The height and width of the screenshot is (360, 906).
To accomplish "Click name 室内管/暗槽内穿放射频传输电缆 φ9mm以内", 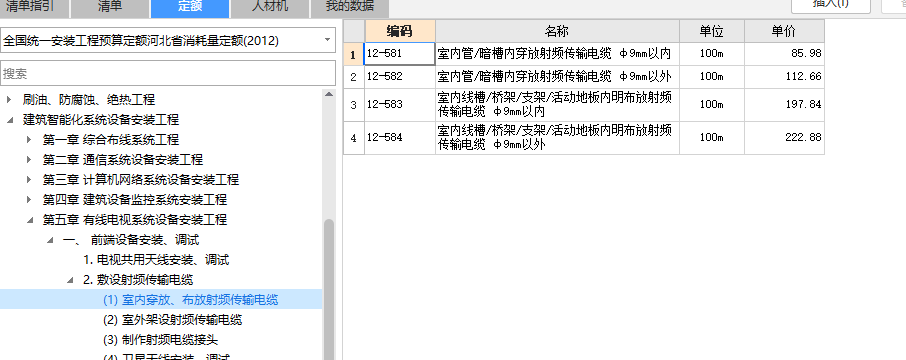I will point(557,54).
